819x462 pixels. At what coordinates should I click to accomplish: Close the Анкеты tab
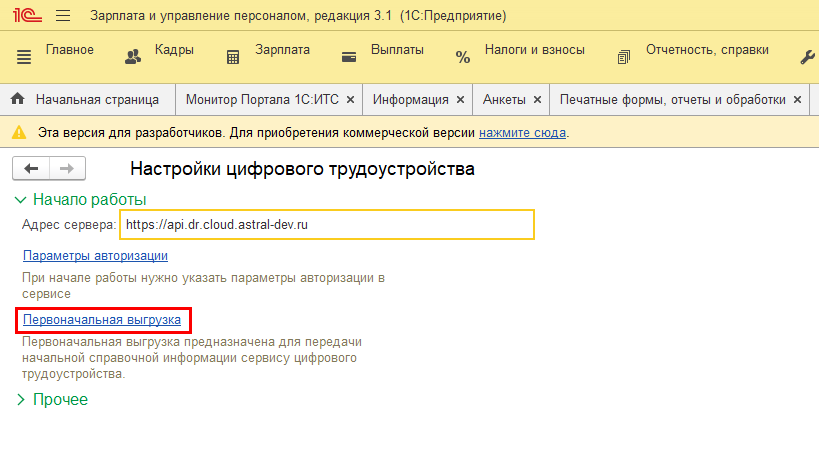[537, 100]
